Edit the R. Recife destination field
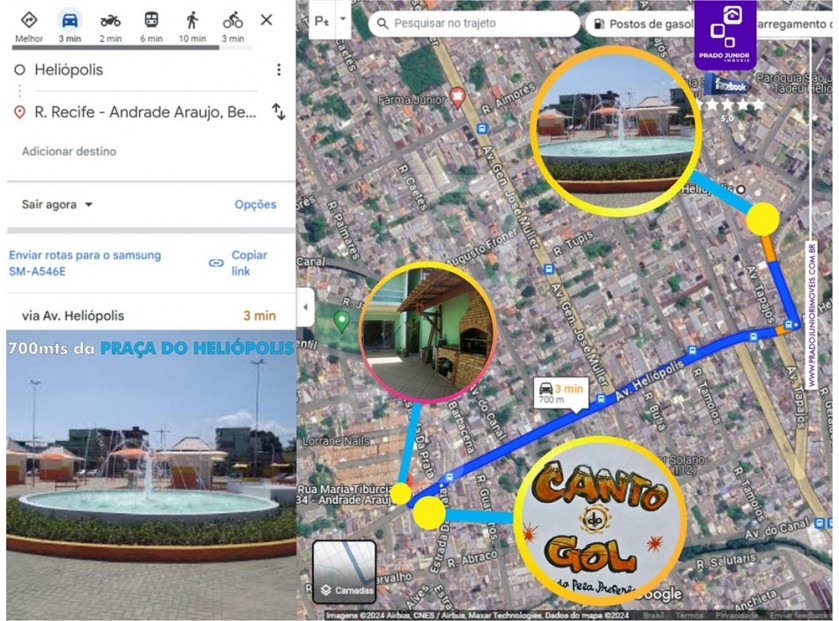Image resolution: width=839 pixels, height=621 pixels. 146,112
